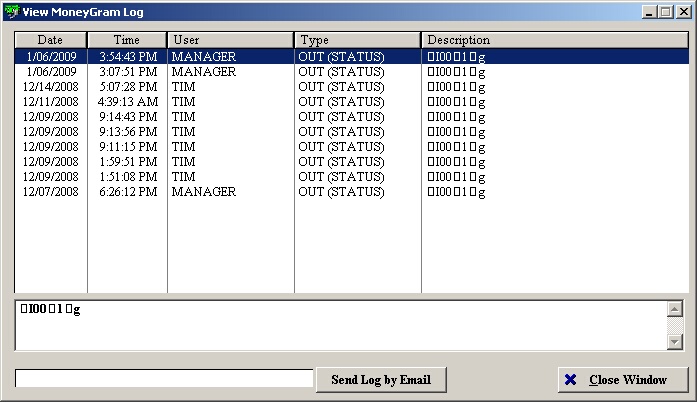This screenshot has height=402, width=697.
Task: Select the log row timed 9:14:43 PM
Action: point(352,117)
